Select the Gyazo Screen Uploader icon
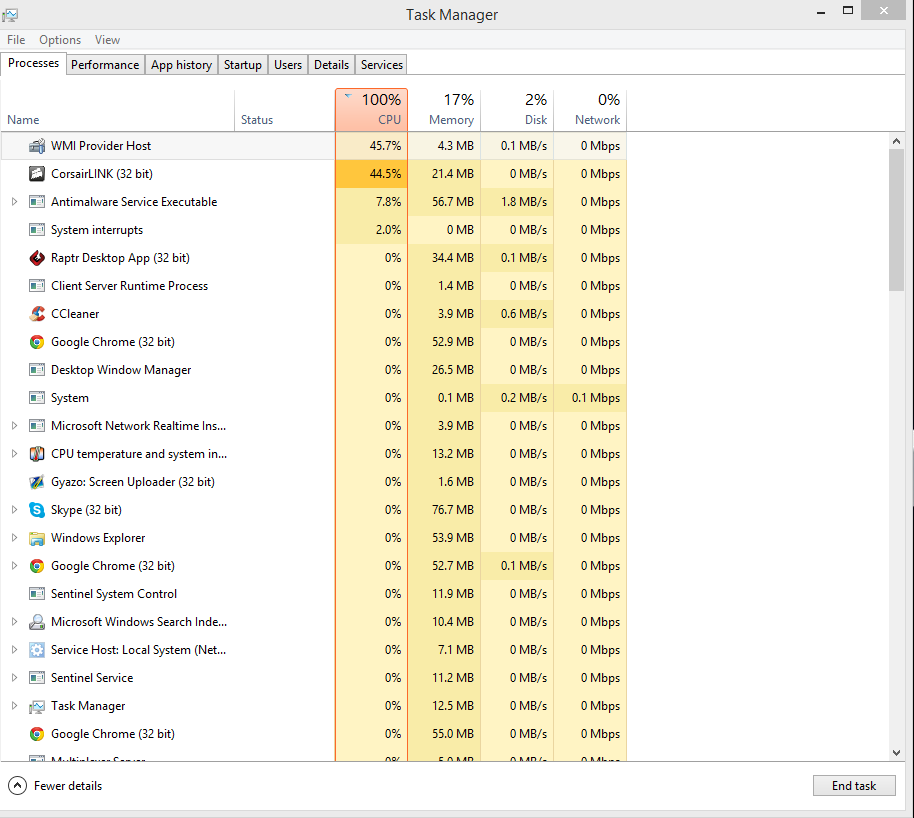 click(37, 482)
